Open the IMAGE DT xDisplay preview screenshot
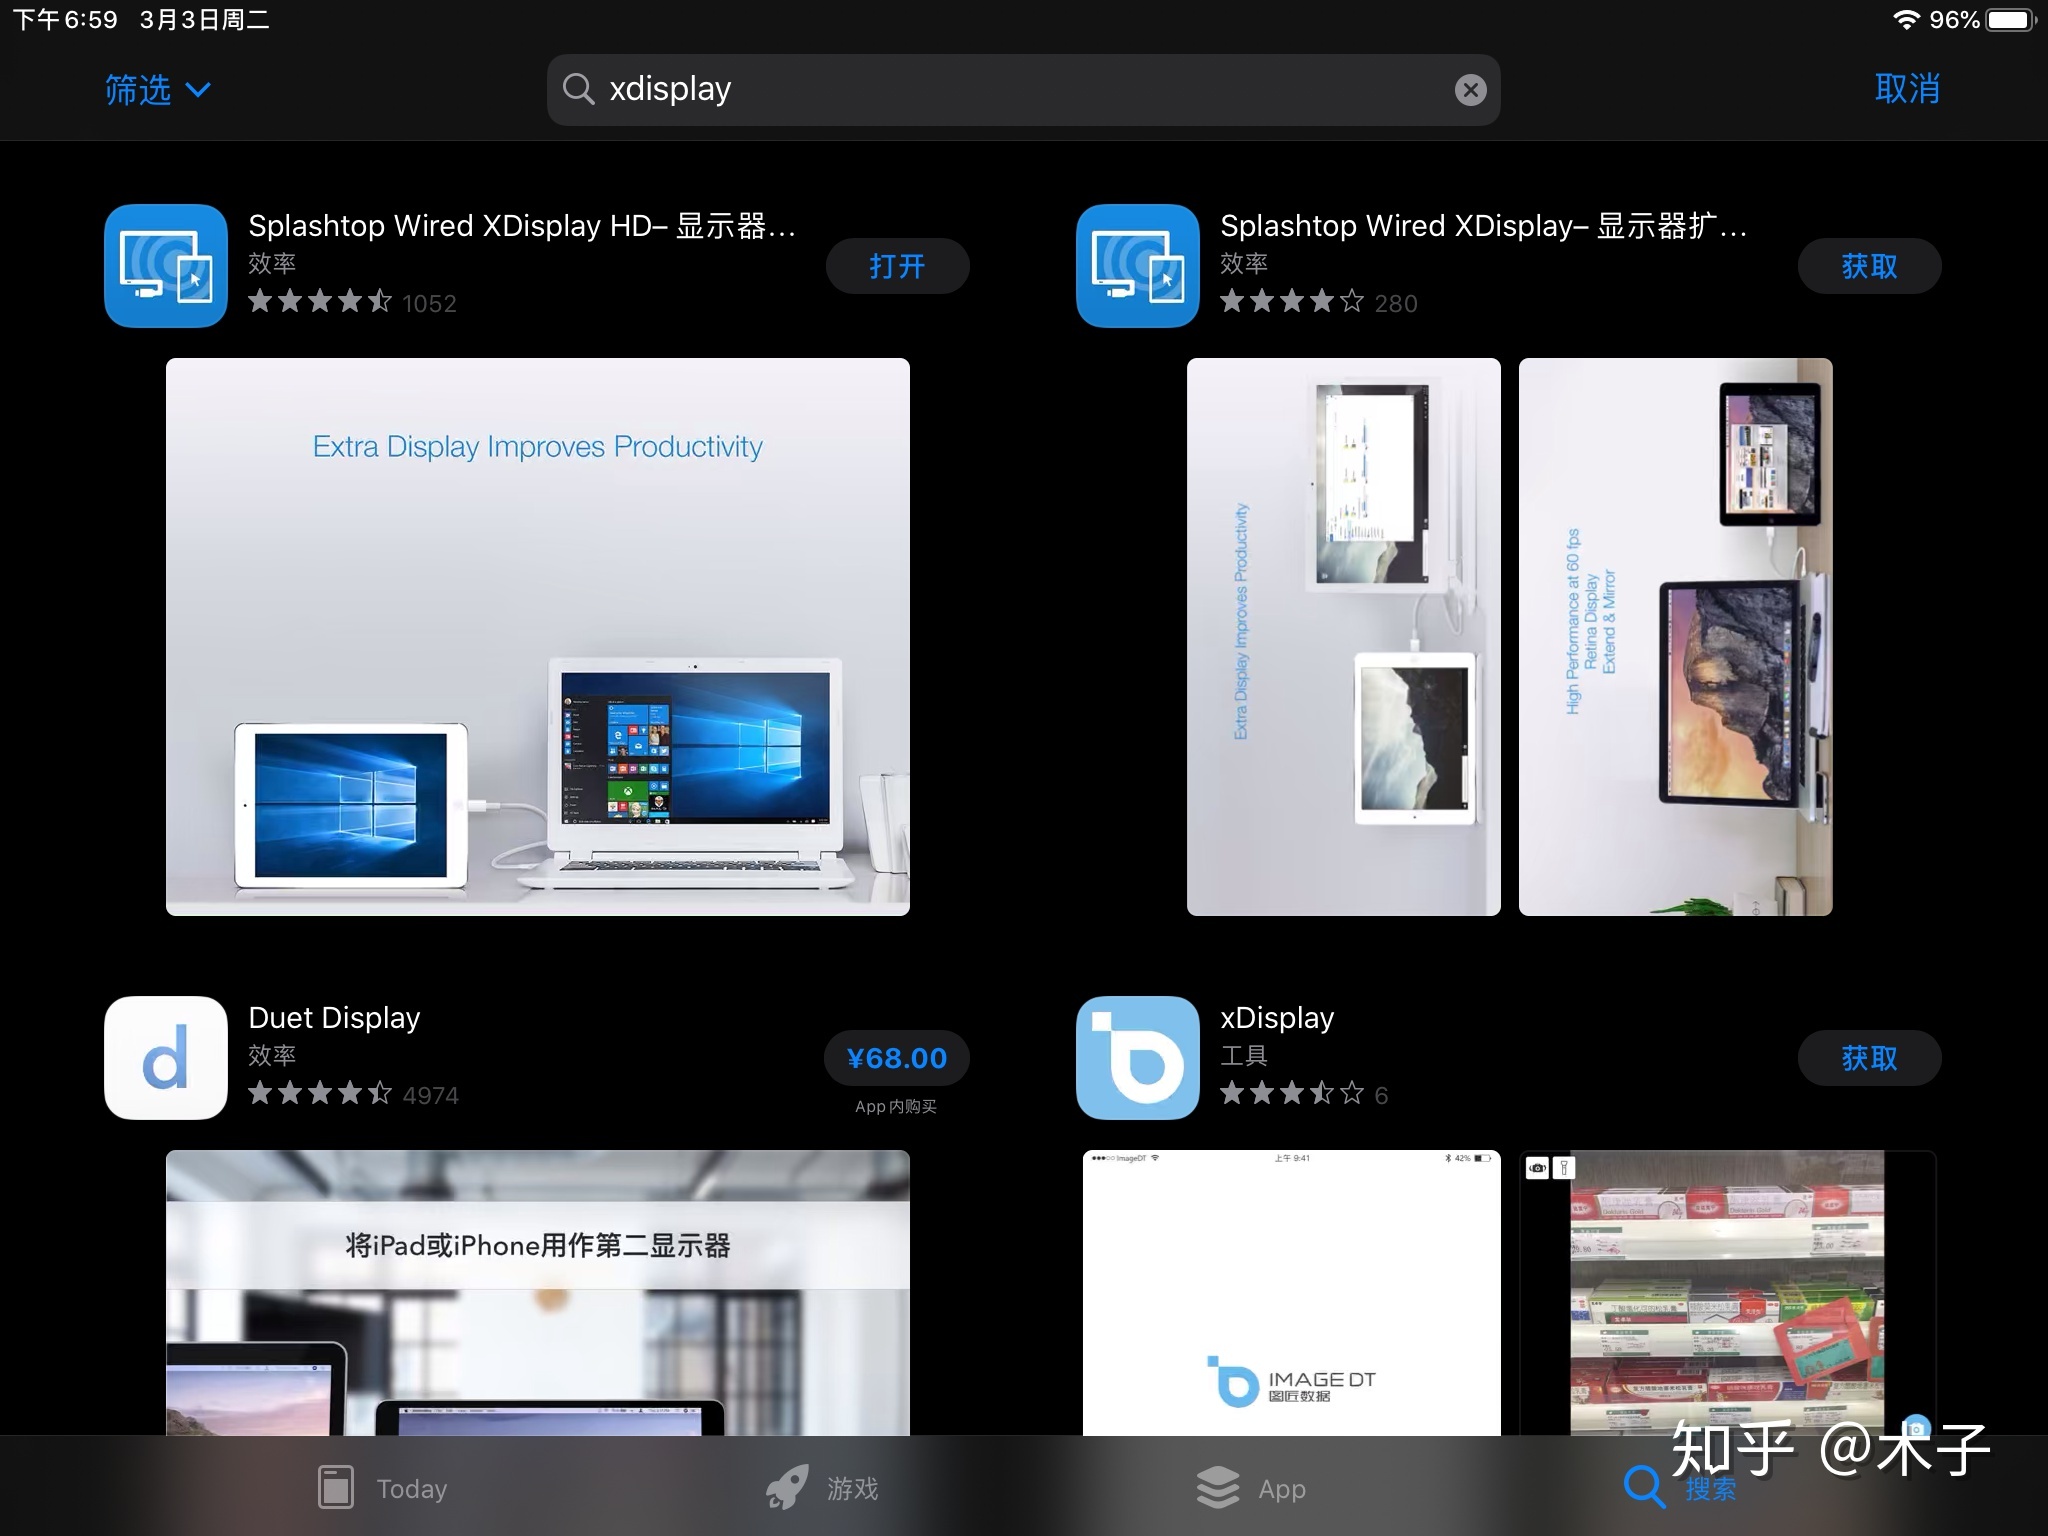2048x1536 pixels. [1291, 1292]
